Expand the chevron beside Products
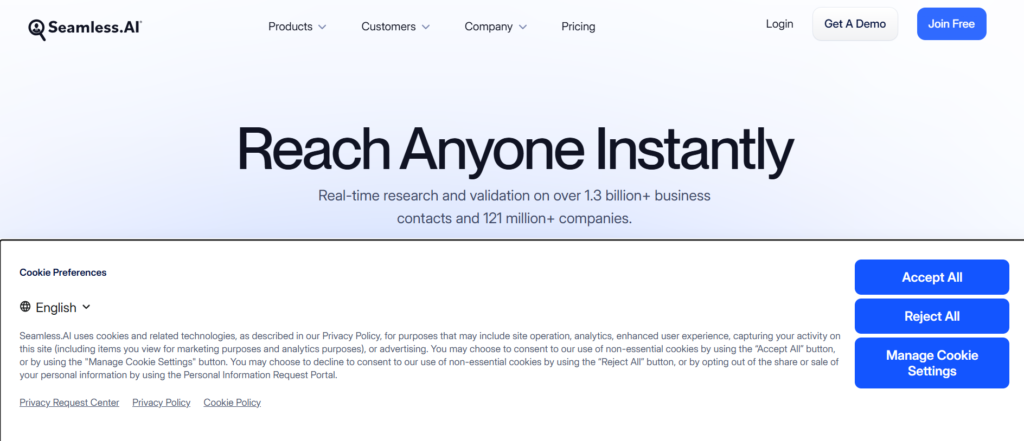 click(322, 27)
